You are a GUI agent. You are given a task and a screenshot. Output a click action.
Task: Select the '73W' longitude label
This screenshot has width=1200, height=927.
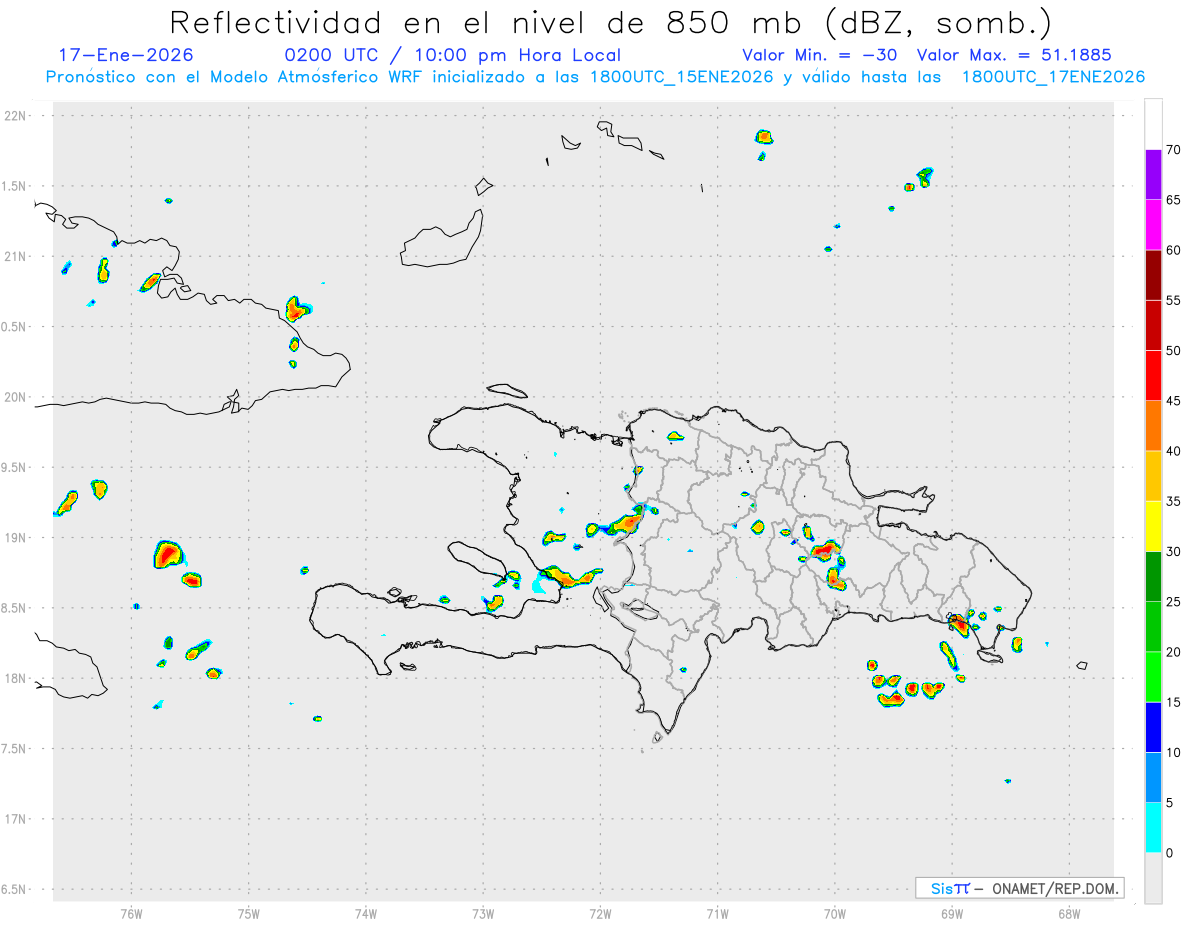[x=483, y=913]
